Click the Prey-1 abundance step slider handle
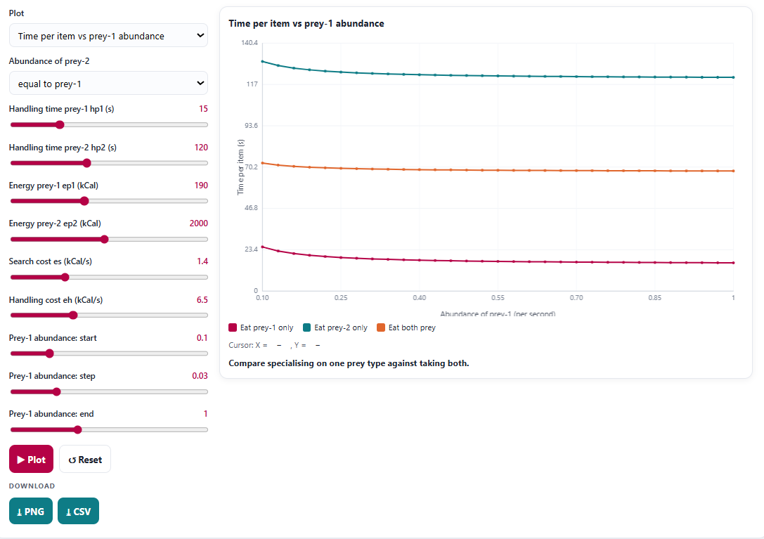764x539 pixels. [x=57, y=392]
